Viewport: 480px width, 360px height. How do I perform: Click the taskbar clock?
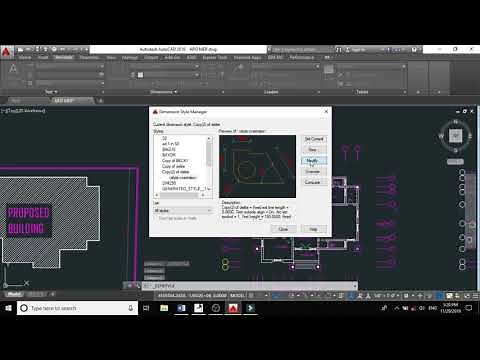coord(450,308)
